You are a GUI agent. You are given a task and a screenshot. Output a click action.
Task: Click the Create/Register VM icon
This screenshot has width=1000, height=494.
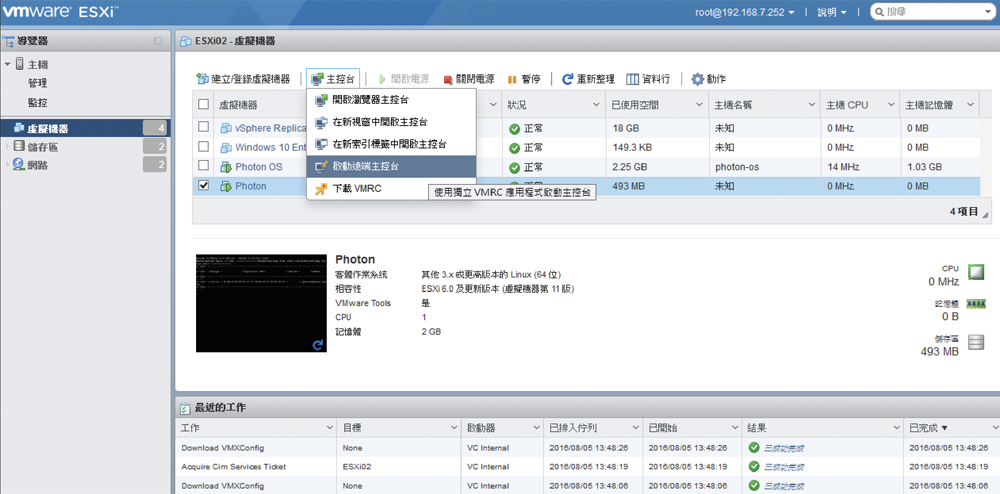coord(202,79)
